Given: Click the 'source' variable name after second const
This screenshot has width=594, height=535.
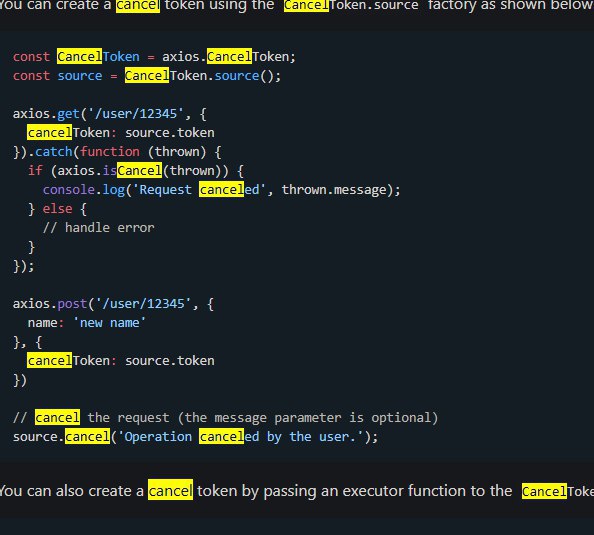Looking at the screenshot, I should pyautogui.click(x=80, y=76).
